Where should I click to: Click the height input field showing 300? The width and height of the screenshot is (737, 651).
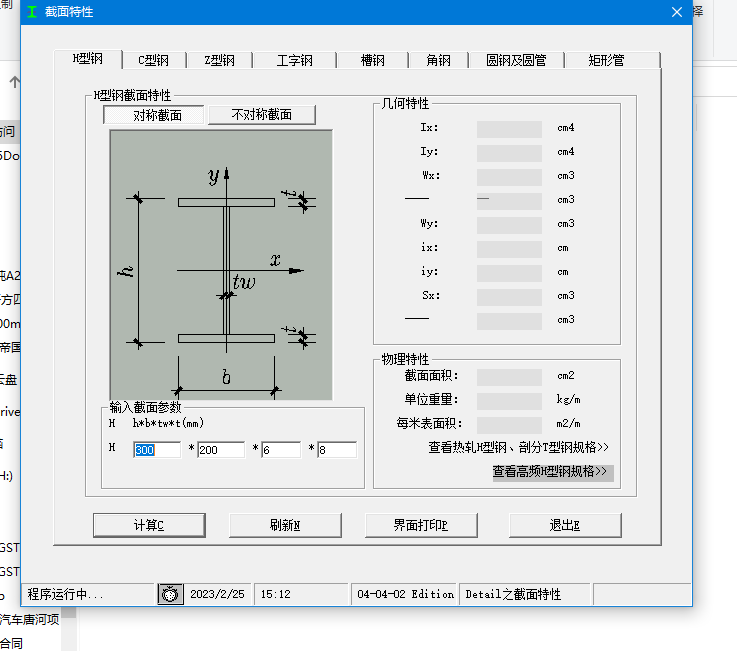pyautogui.click(x=156, y=450)
